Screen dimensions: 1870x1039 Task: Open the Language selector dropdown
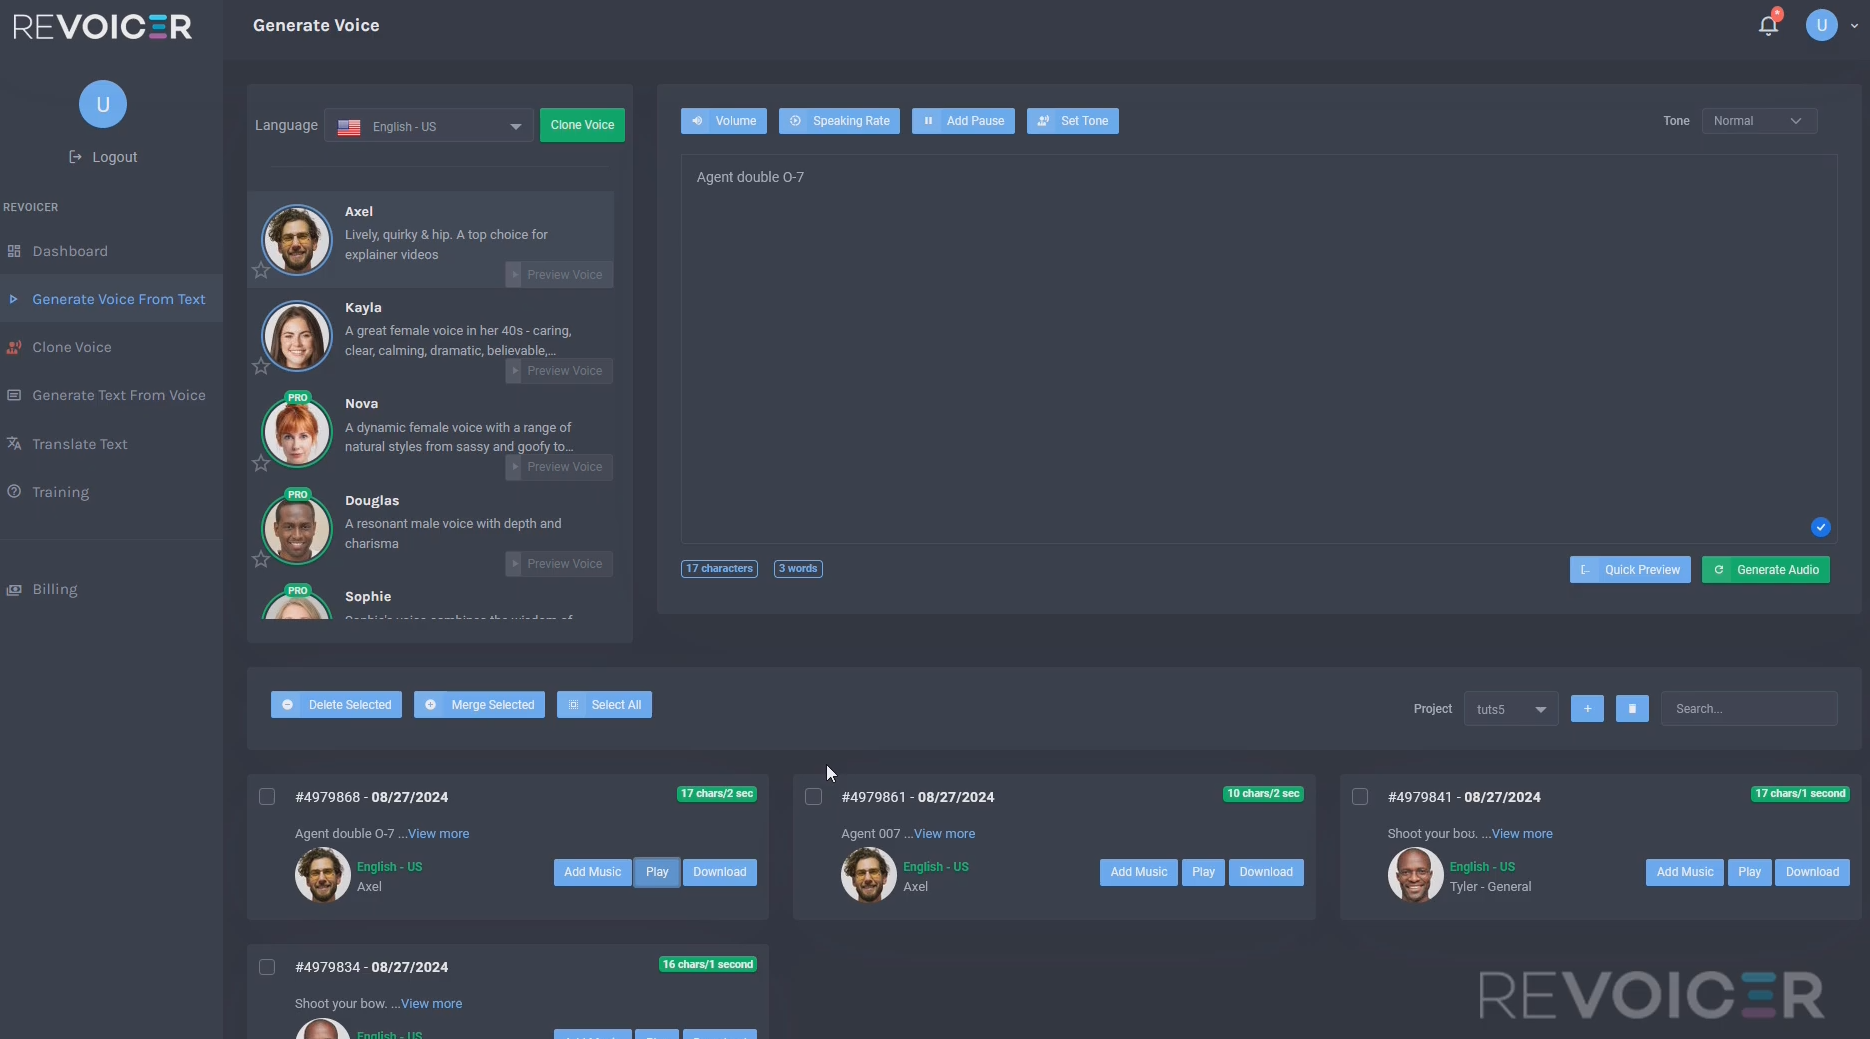pyautogui.click(x=428, y=126)
